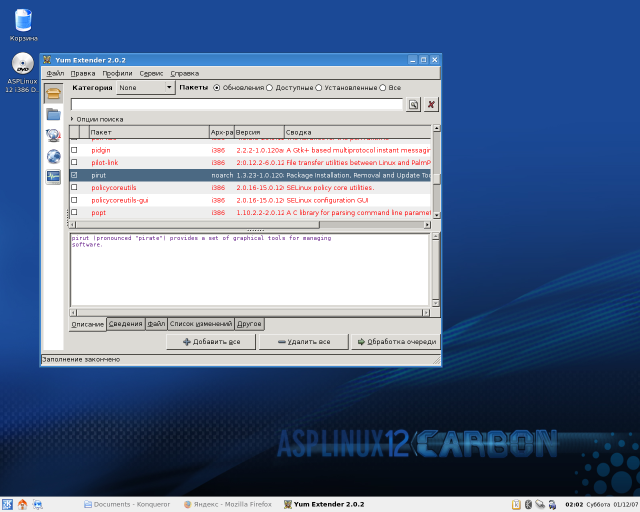Click the taskbar icon right of home

click(x=38, y=505)
